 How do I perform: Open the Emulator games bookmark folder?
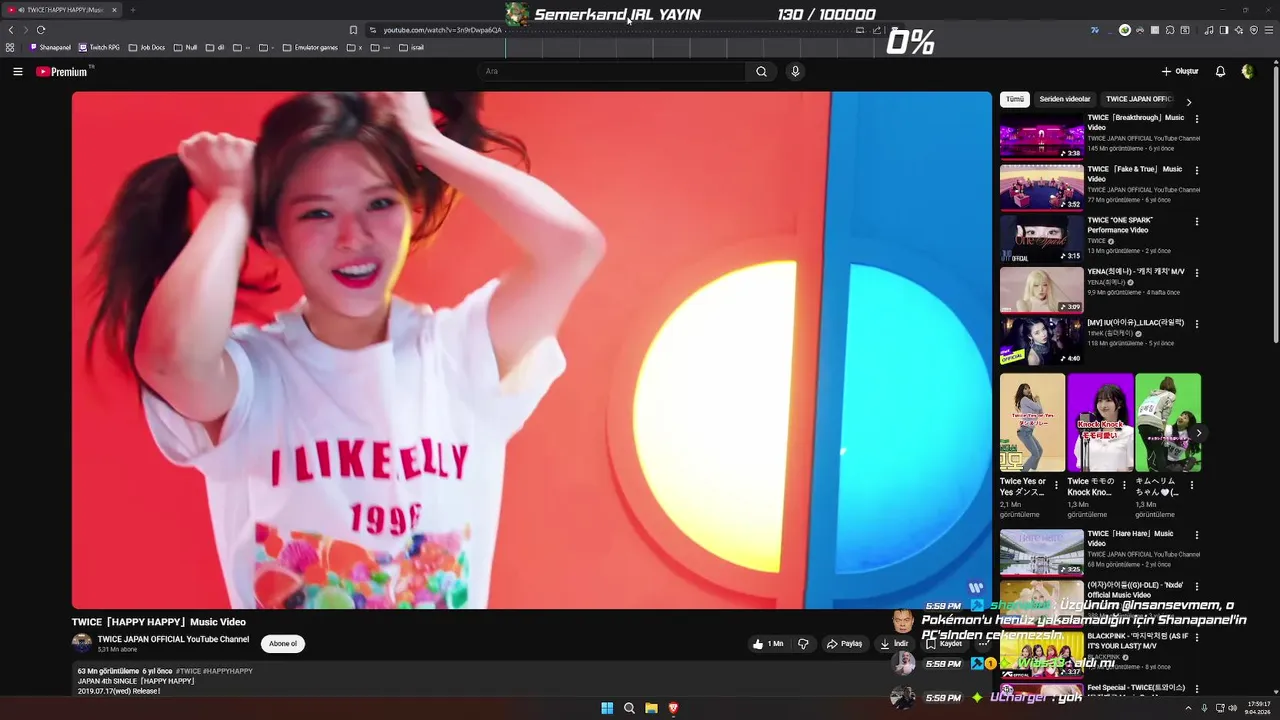(311, 47)
